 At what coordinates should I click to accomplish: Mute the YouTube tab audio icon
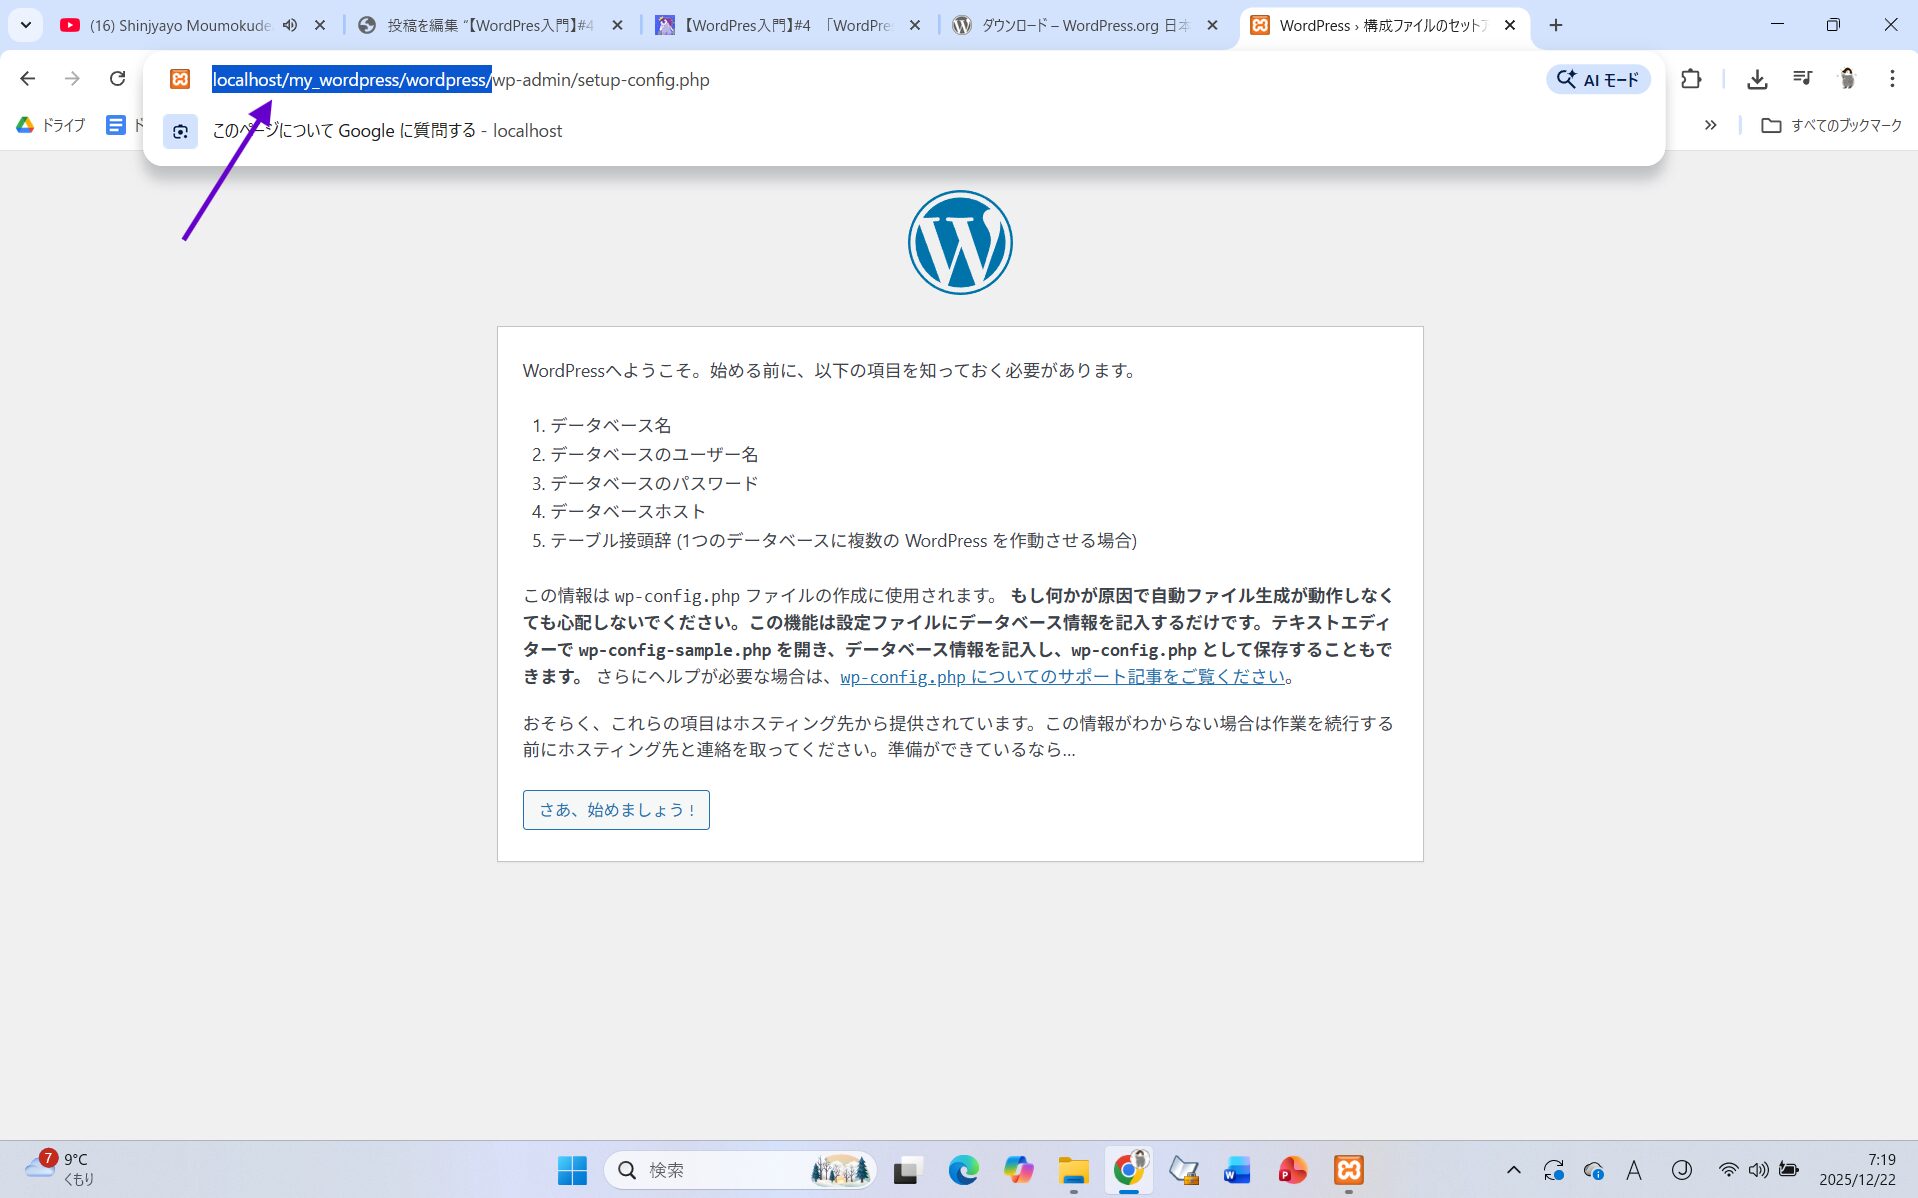290,26
